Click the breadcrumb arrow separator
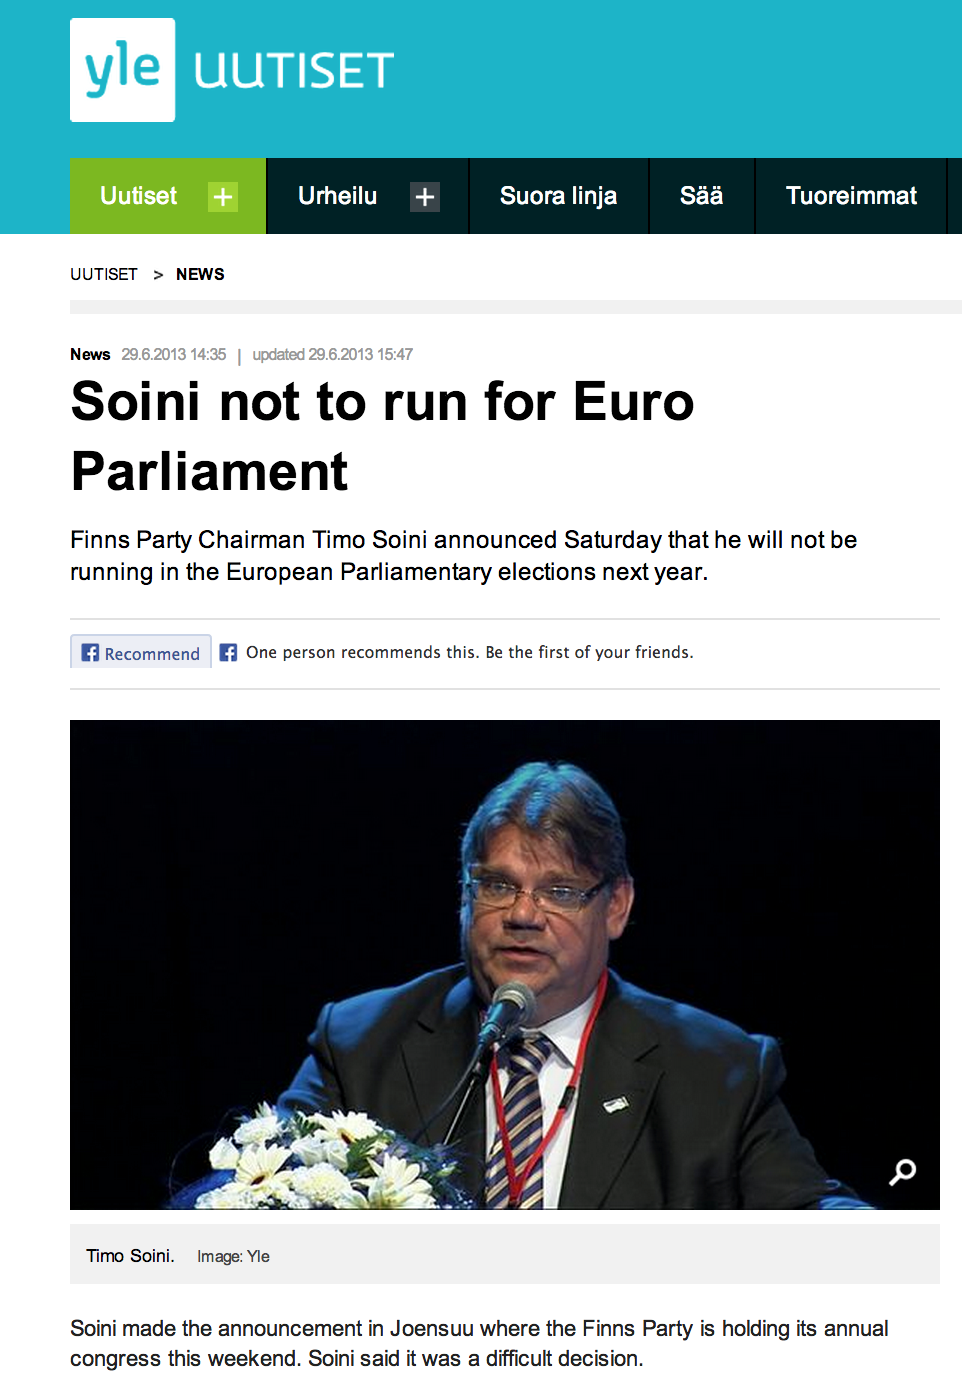This screenshot has height=1386, width=962. pyautogui.click(x=158, y=274)
